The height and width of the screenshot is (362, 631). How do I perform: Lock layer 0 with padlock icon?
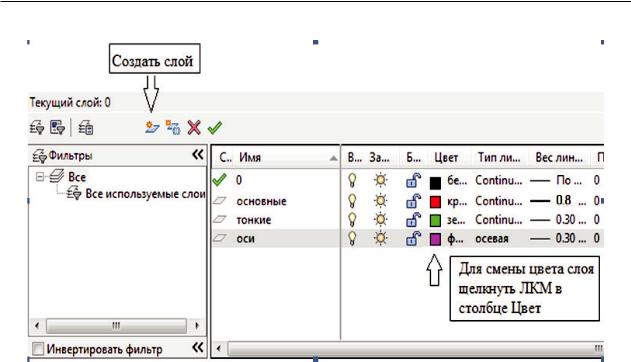[413, 180]
